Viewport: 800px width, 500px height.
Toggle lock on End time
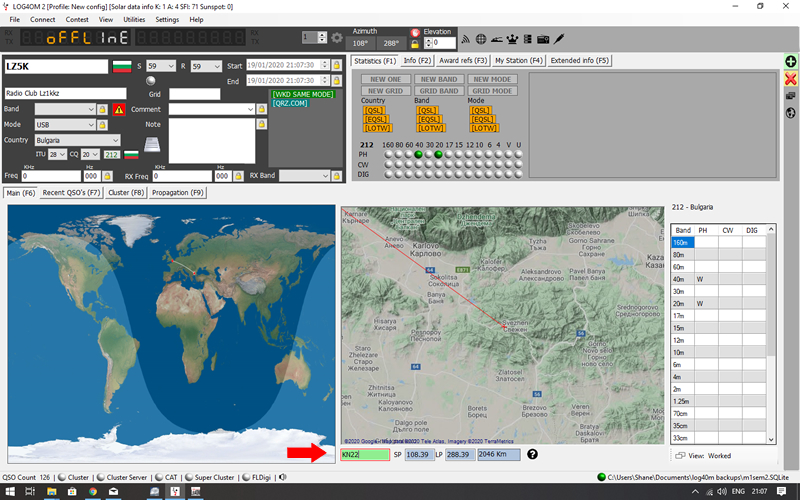[x=336, y=81]
